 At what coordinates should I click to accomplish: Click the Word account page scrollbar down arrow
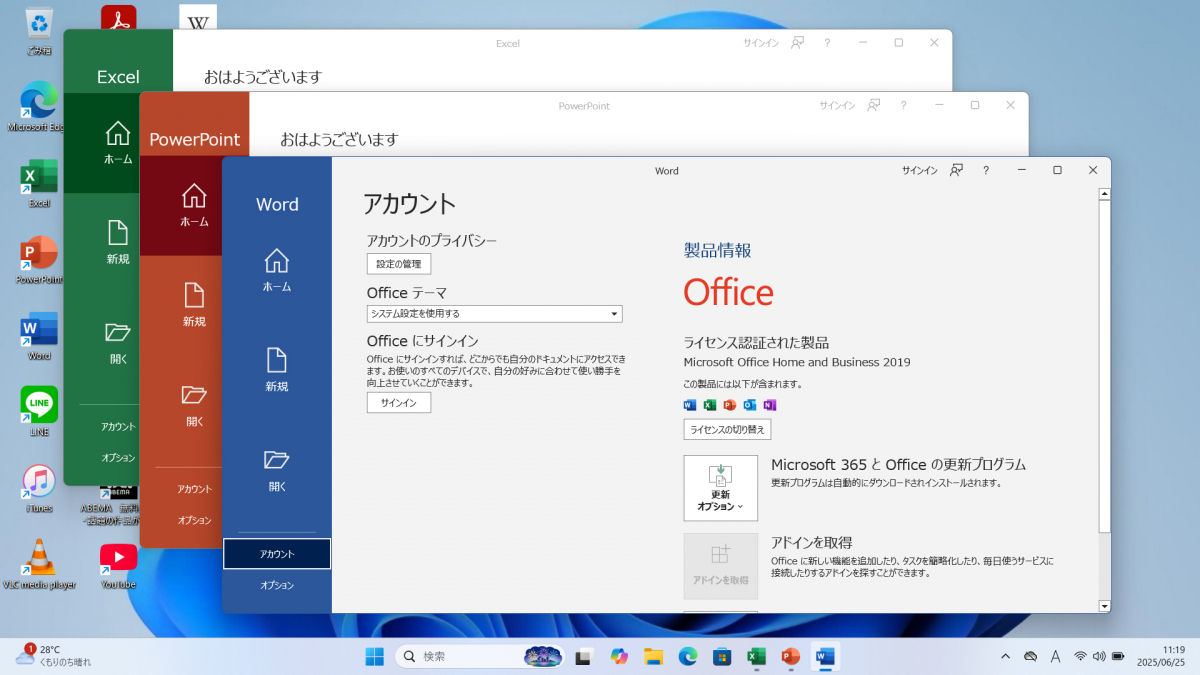coord(1104,606)
